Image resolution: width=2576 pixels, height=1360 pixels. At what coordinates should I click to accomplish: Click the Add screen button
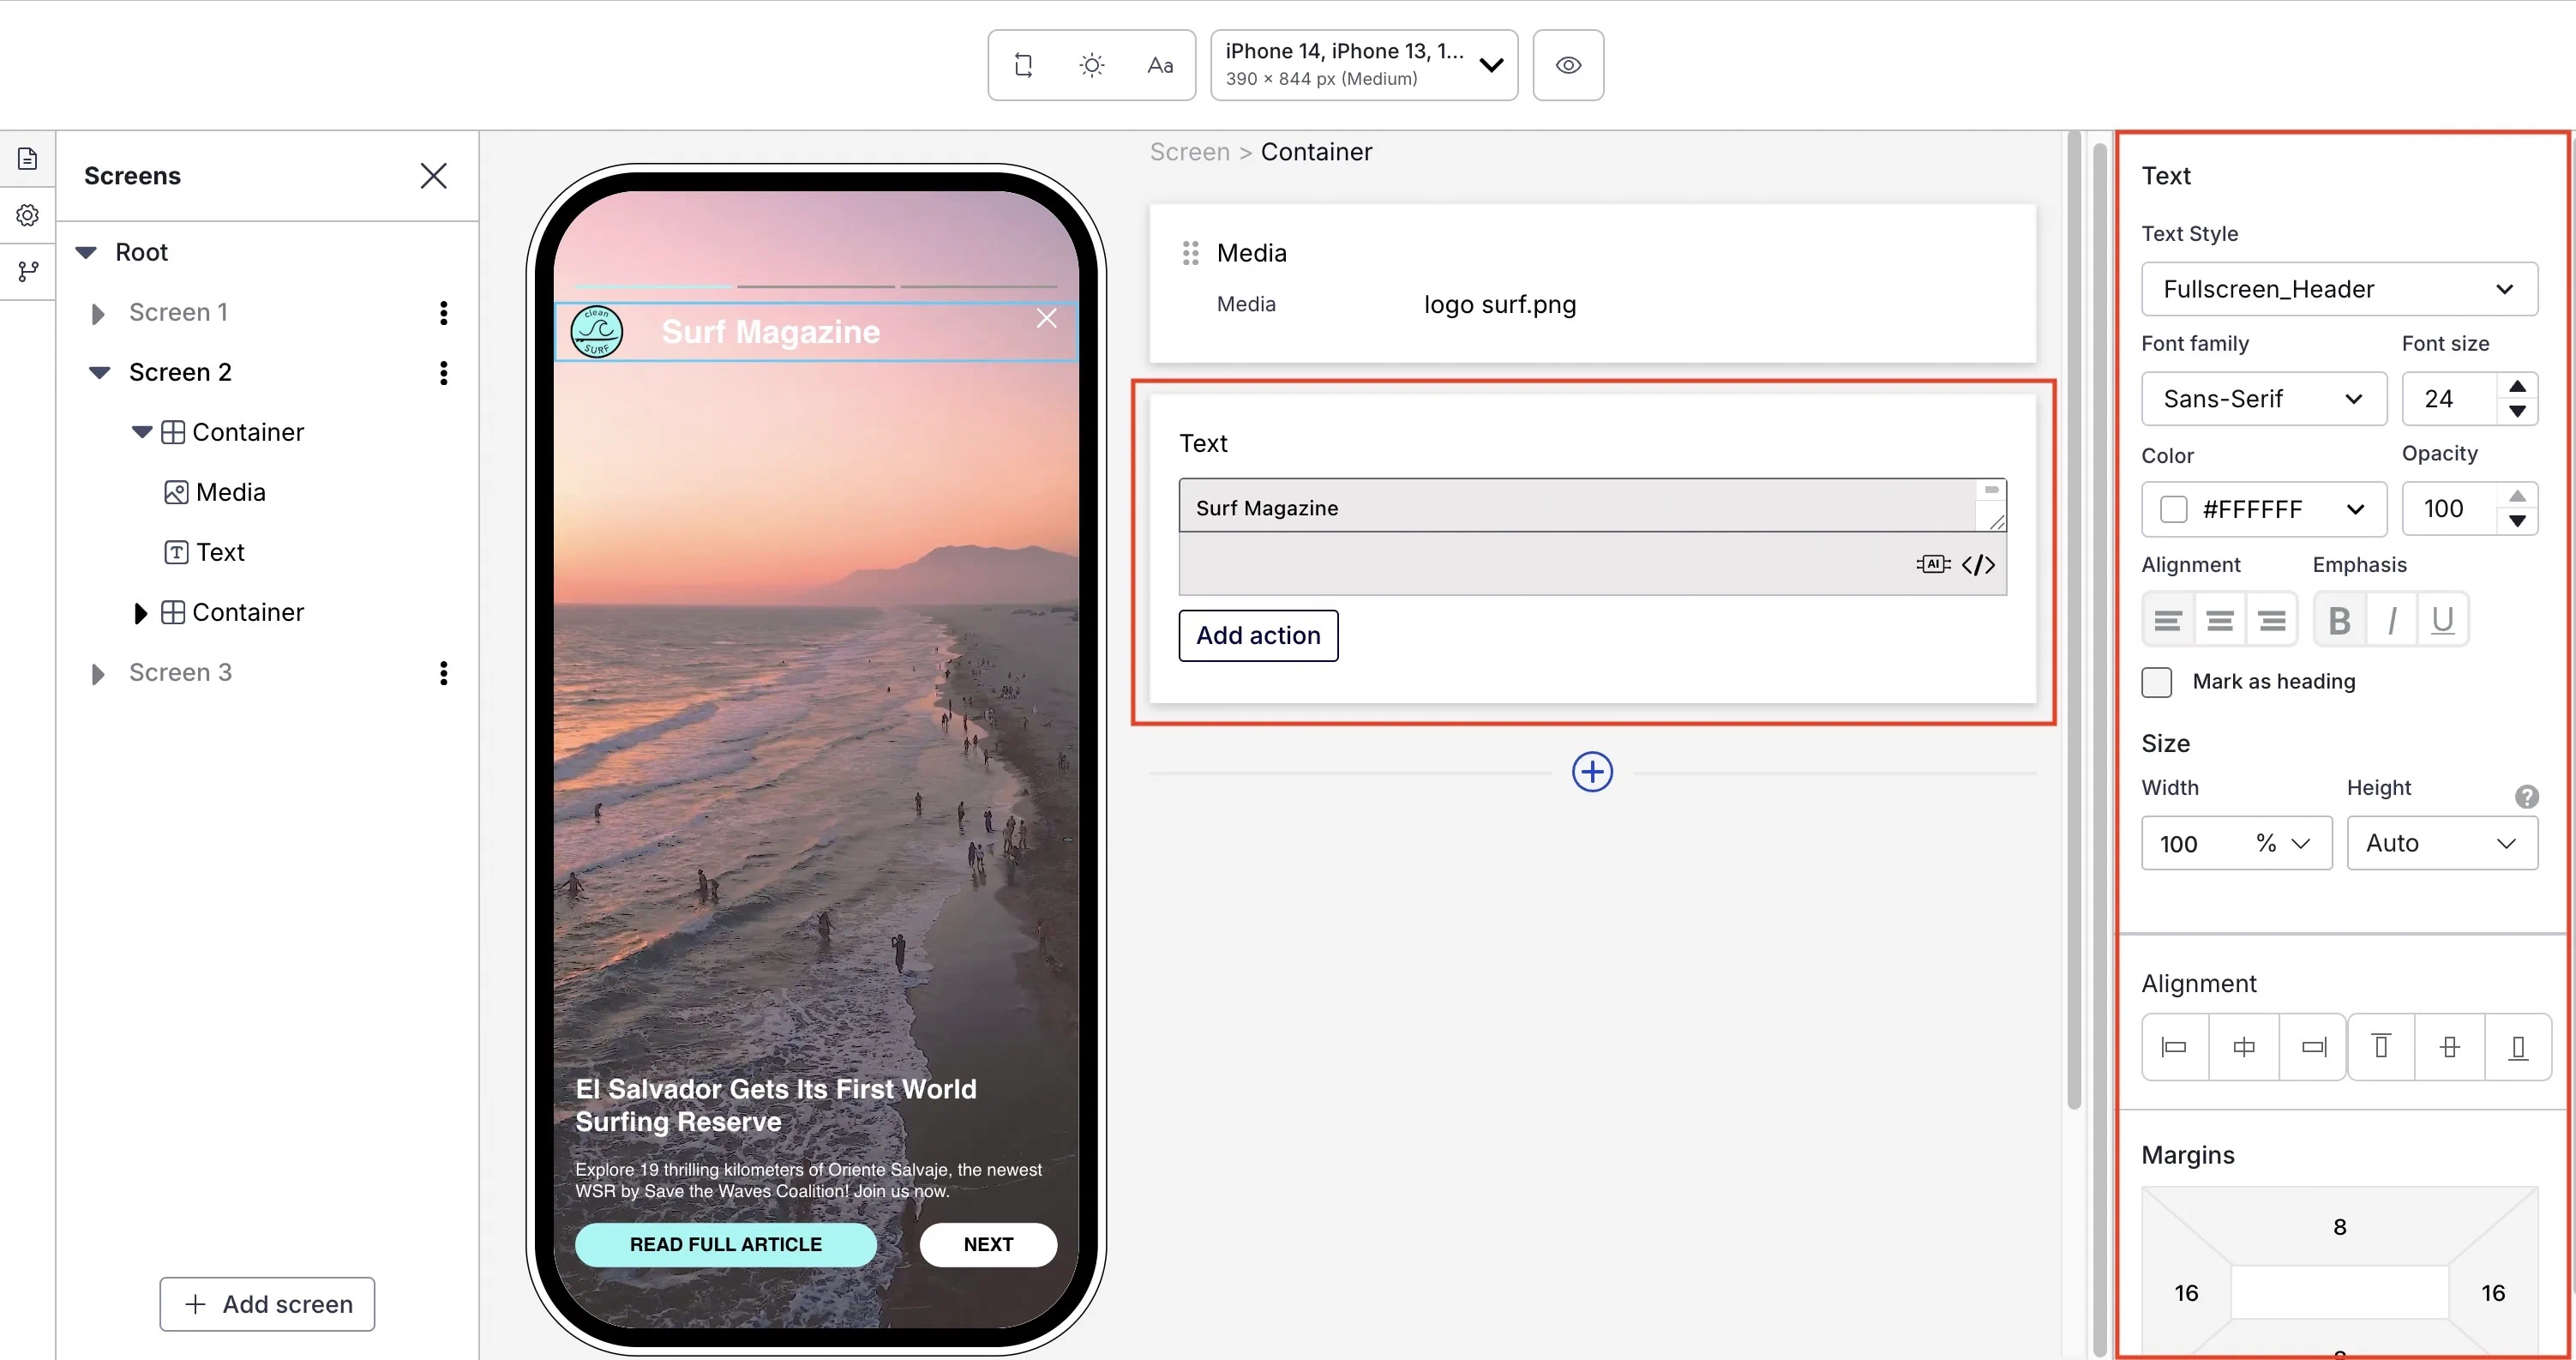coord(267,1304)
